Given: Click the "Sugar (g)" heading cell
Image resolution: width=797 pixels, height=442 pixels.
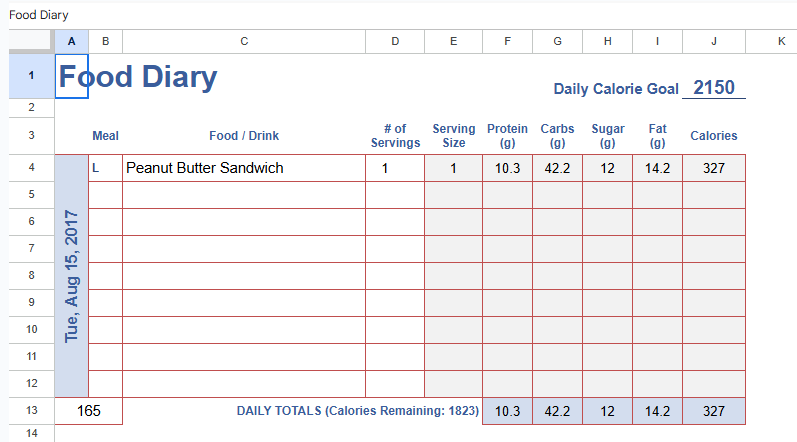Looking at the screenshot, I should point(607,135).
